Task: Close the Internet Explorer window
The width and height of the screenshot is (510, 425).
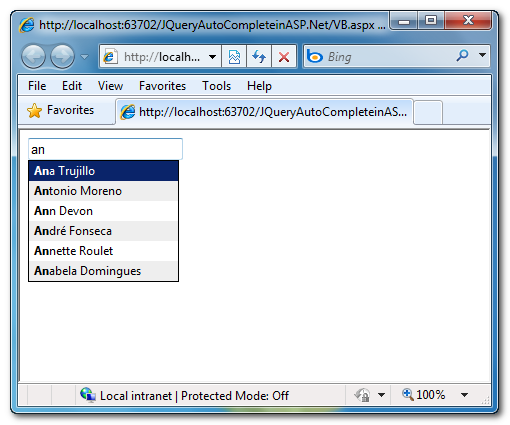Action: click(468, 21)
